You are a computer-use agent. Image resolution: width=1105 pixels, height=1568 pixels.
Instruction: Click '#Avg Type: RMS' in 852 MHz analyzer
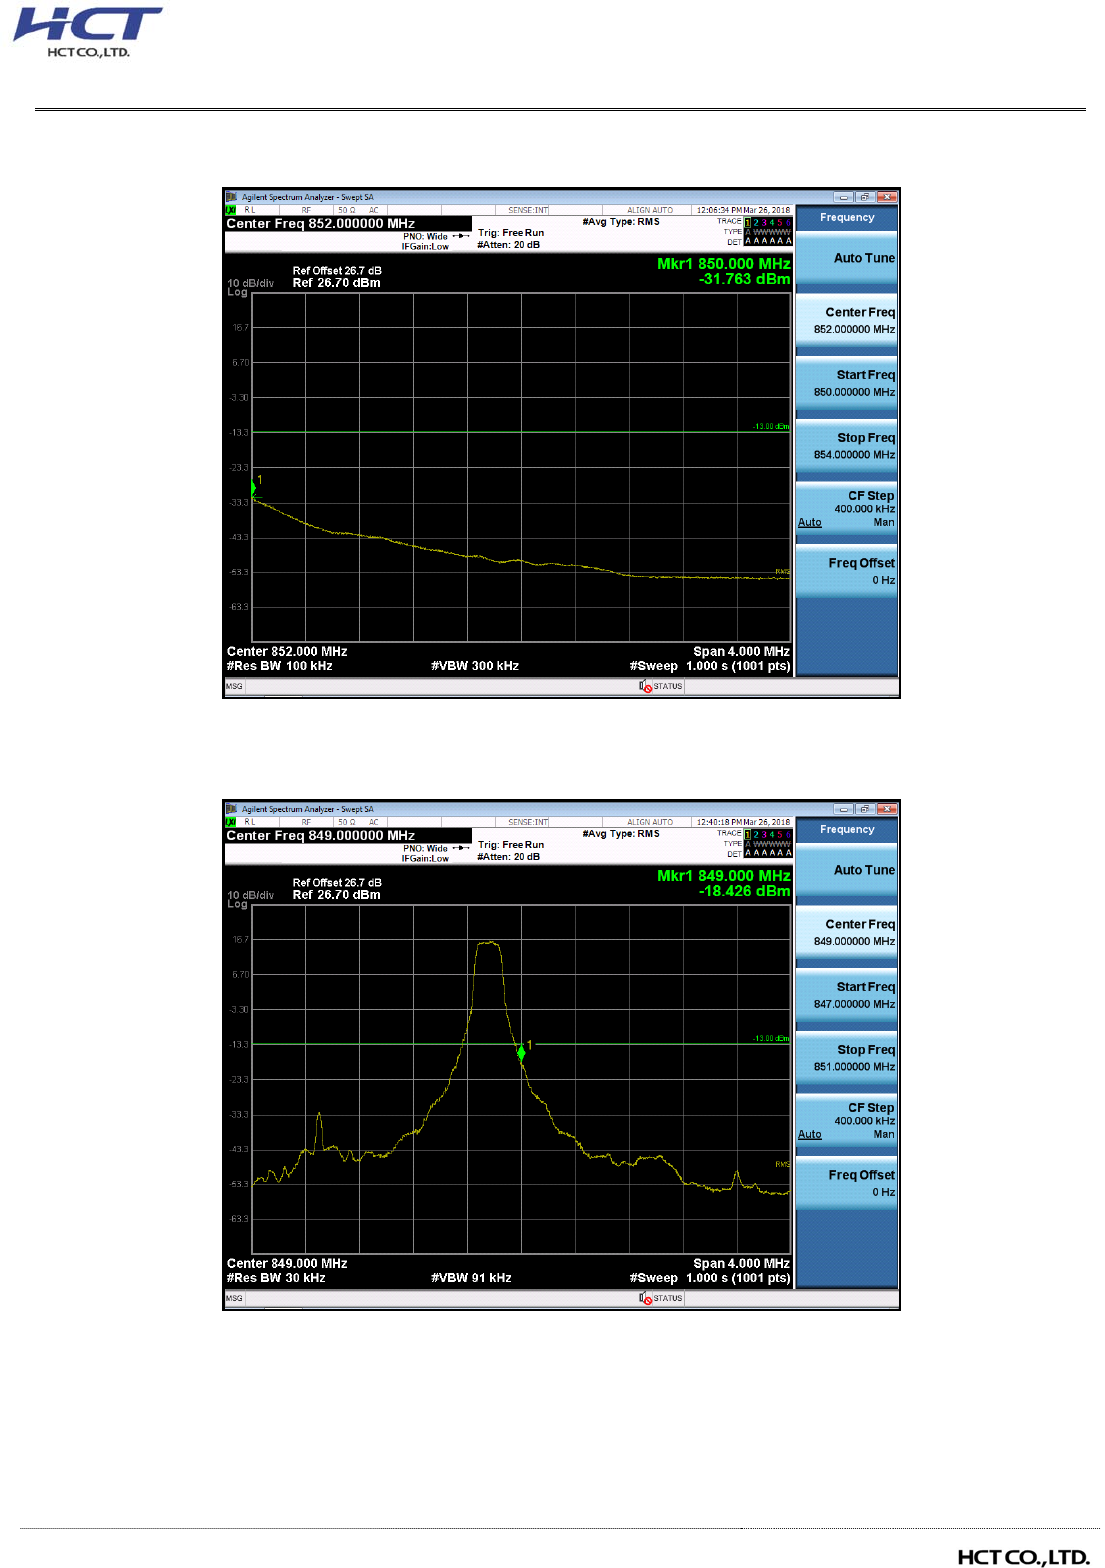[621, 222]
